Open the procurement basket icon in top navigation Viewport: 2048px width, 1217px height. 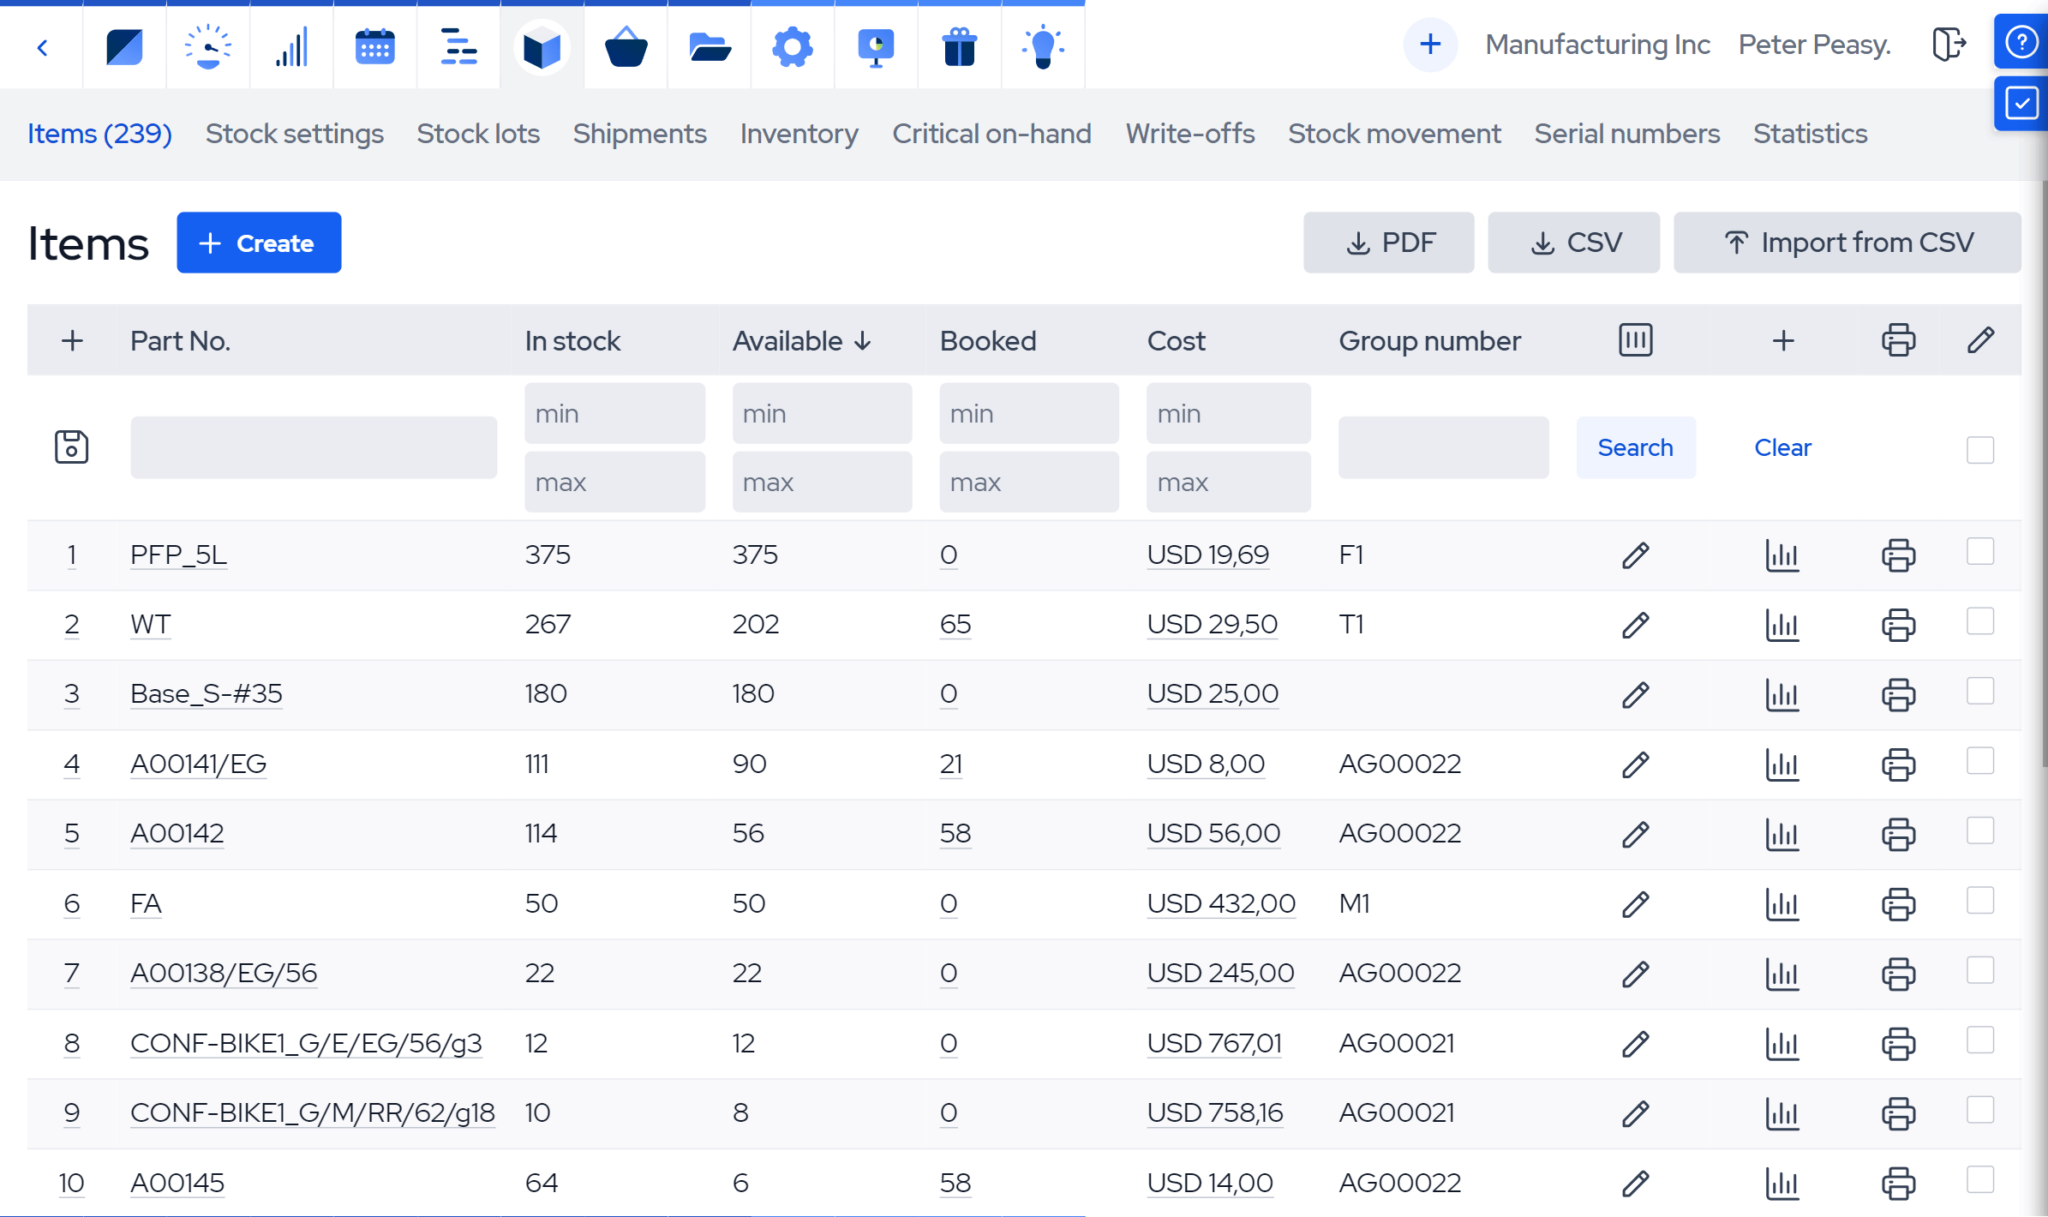click(x=626, y=46)
